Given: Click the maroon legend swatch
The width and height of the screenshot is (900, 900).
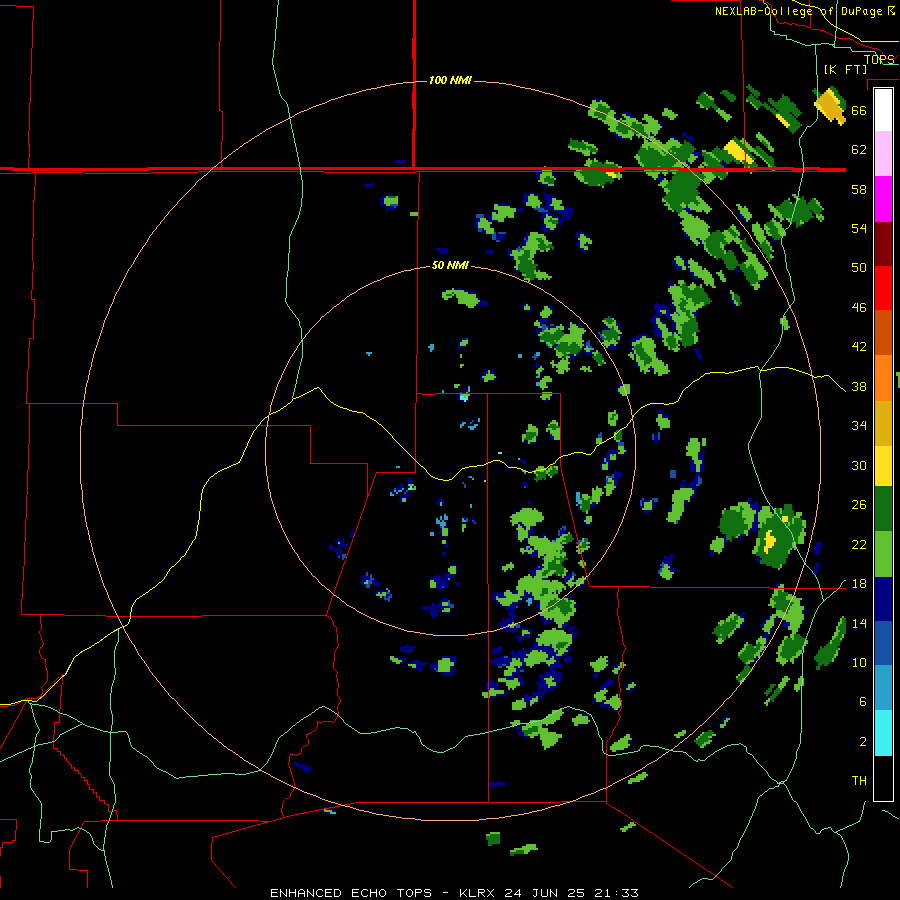Looking at the screenshot, I should click(x=883, y=244).
